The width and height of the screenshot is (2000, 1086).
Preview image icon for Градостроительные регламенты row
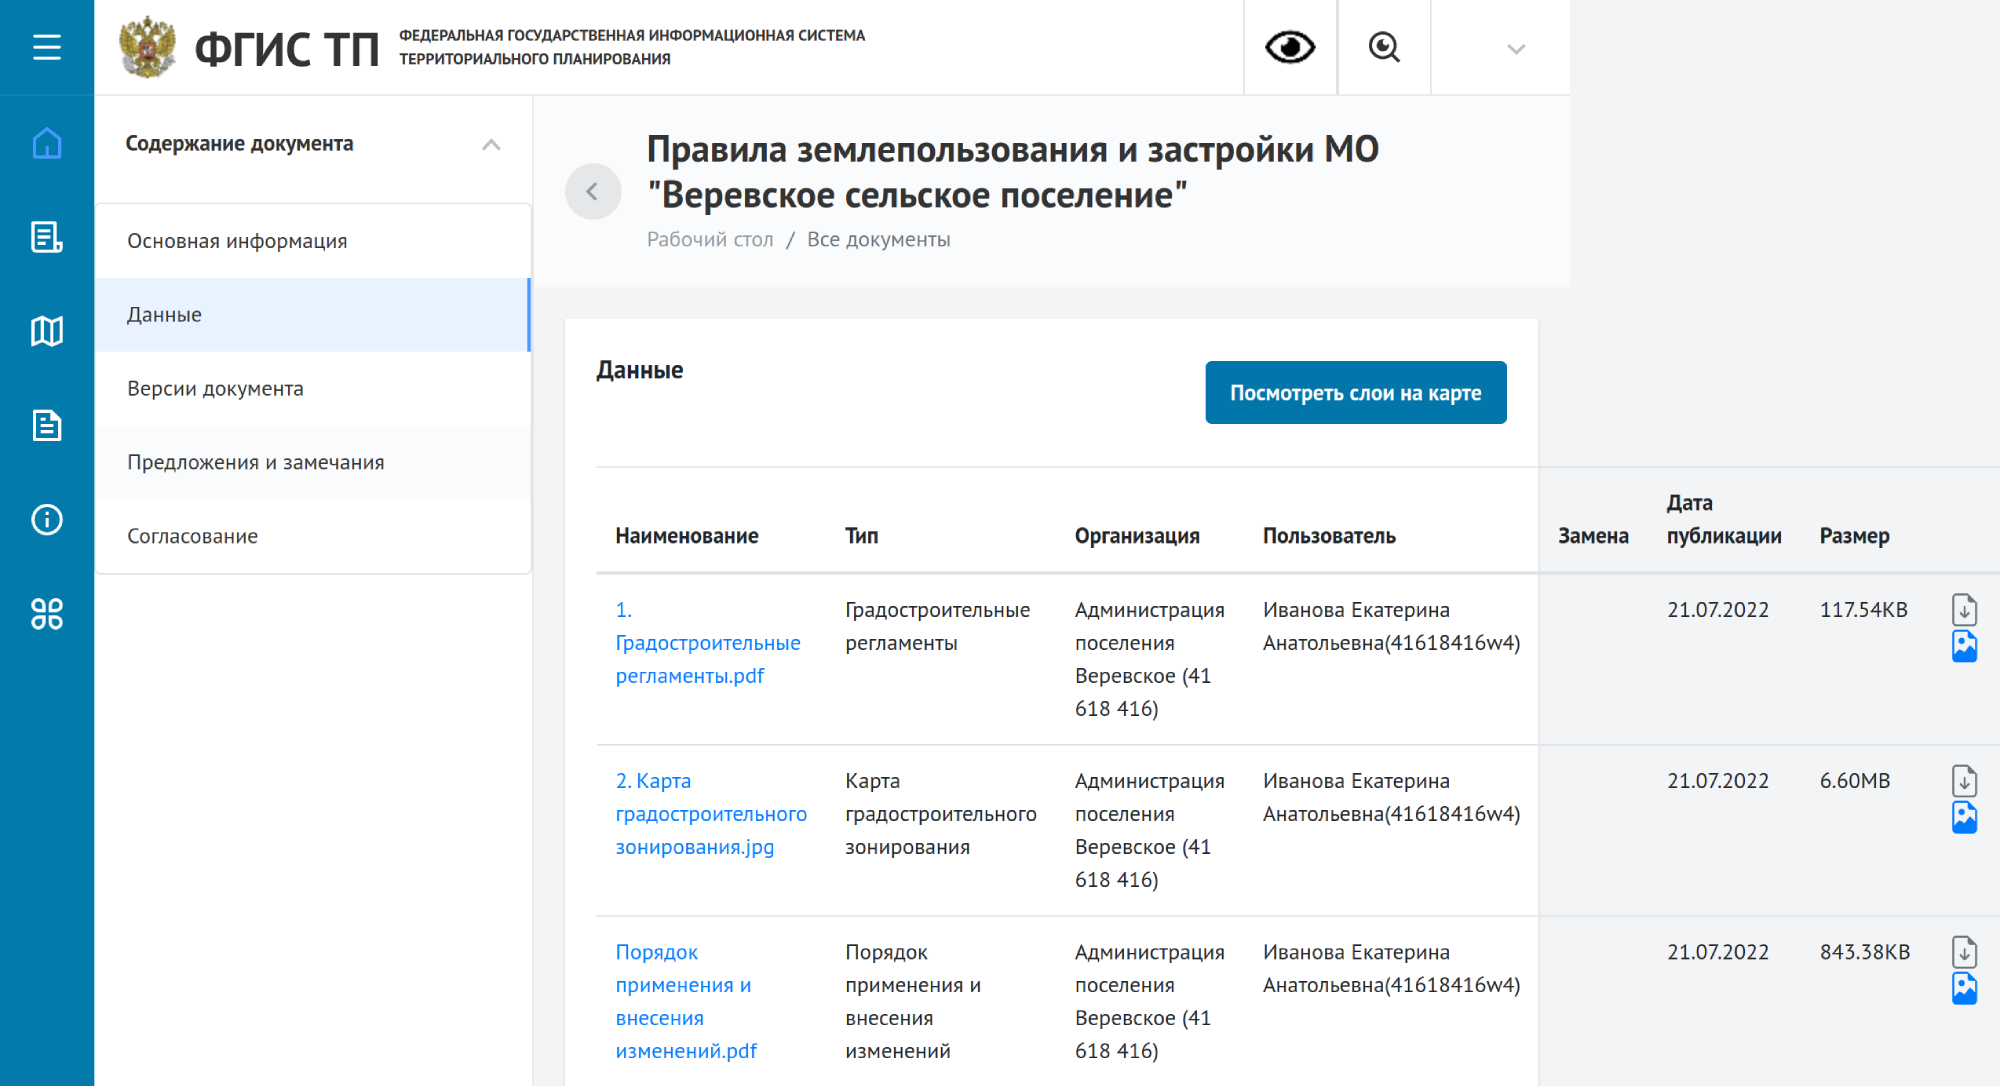(x=1964, y=646)
